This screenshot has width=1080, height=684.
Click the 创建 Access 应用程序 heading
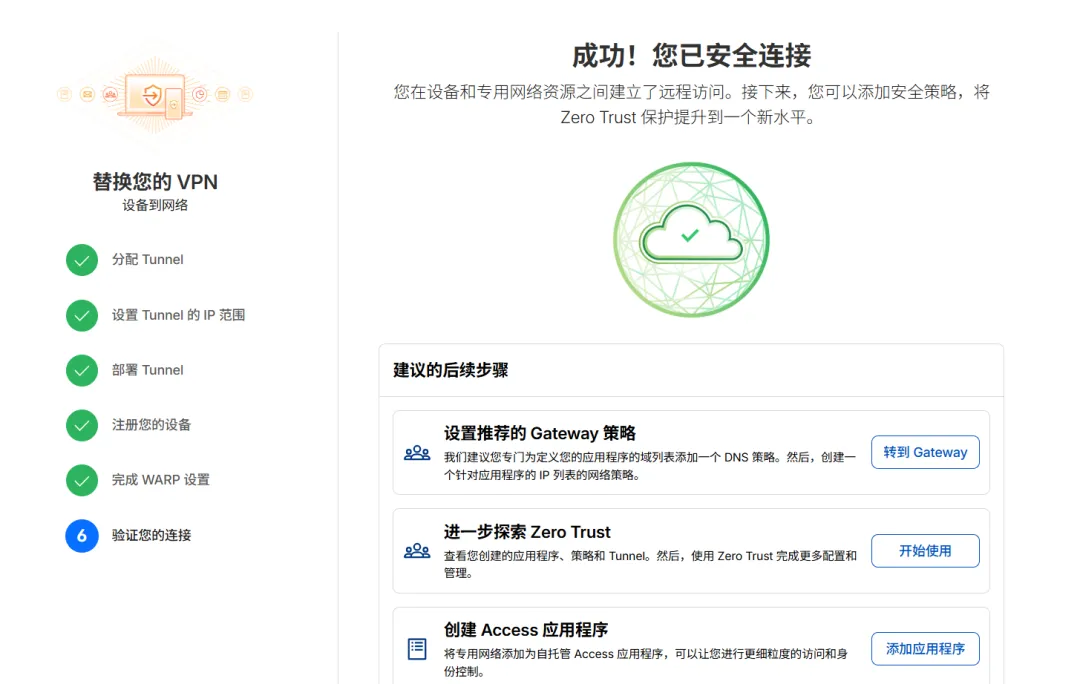[x=526, y=630]
